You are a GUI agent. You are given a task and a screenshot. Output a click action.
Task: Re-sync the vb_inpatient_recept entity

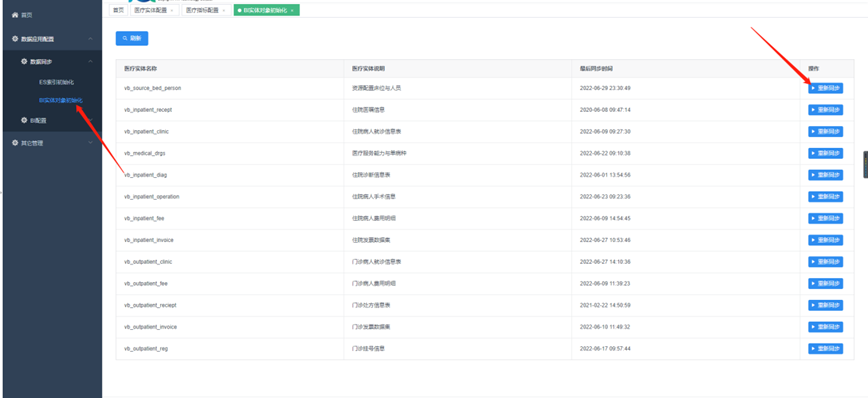[825, 110]
